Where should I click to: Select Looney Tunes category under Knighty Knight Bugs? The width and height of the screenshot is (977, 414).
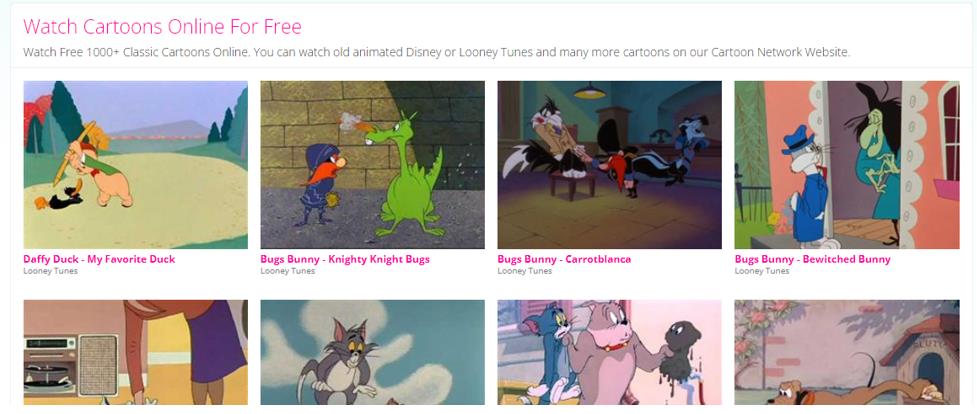[287, 271]
